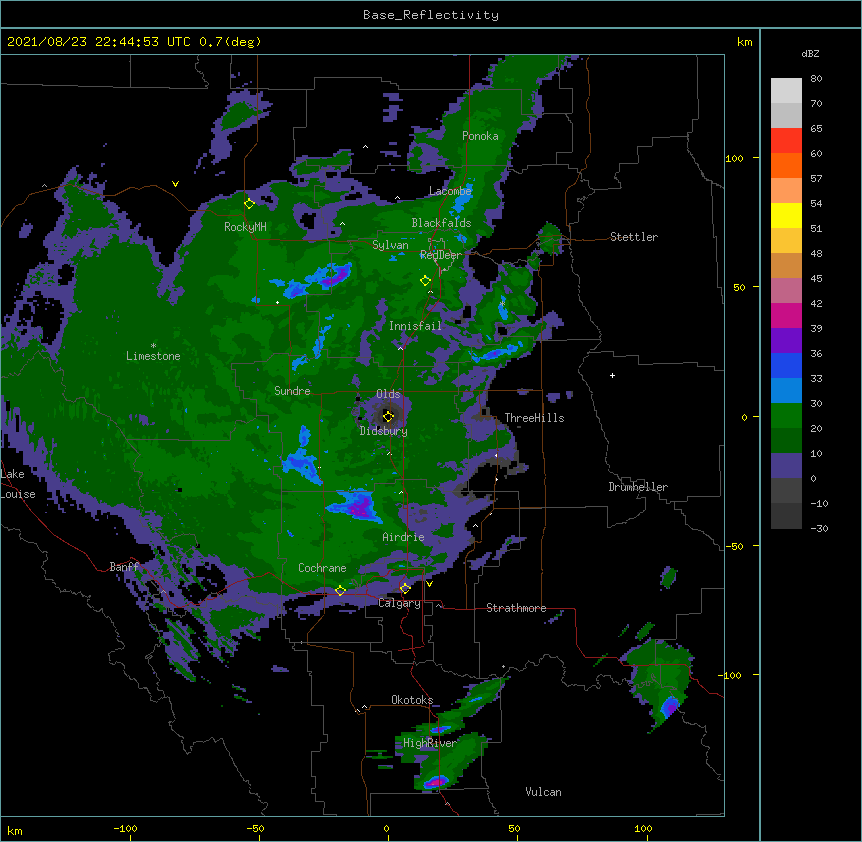
Task: Click the yellow diamond marker south of RedDeer
Action: [x=425, y=281]
